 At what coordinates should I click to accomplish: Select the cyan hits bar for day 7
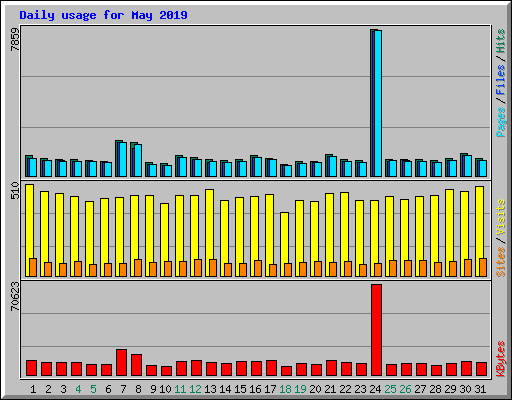coord(123,159)
